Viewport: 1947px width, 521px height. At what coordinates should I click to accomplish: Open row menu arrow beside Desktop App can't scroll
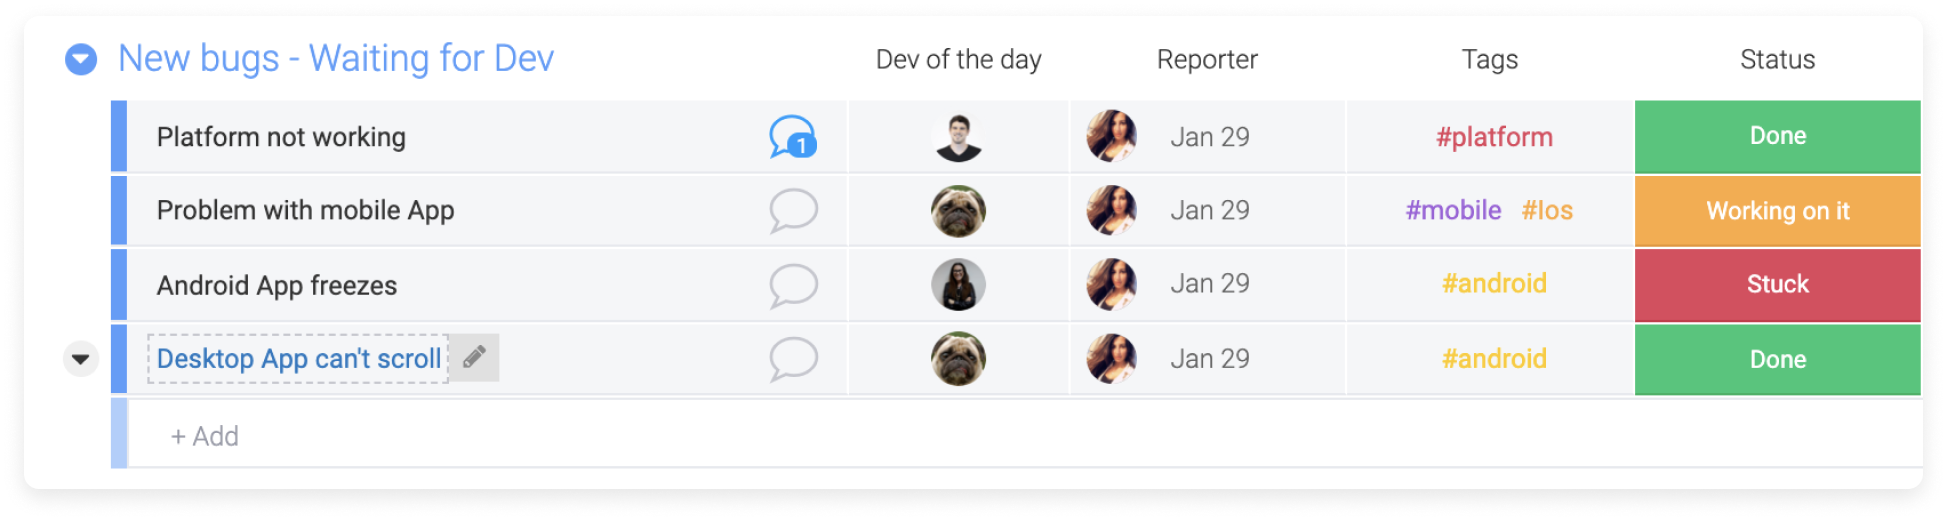(x=81, y=358)
